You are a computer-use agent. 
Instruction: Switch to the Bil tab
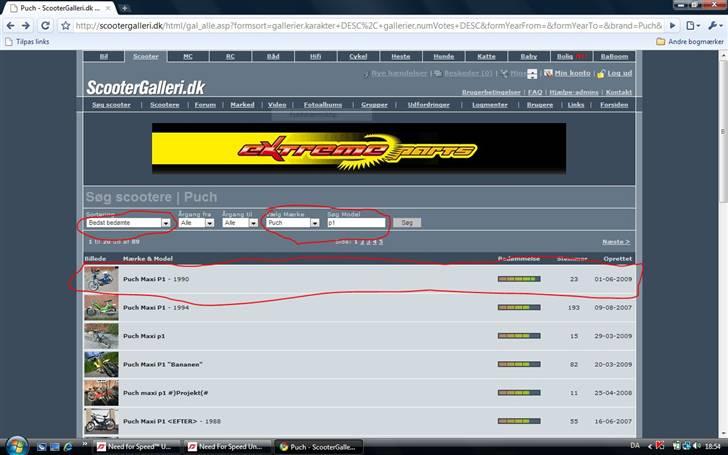coord(104,57)
